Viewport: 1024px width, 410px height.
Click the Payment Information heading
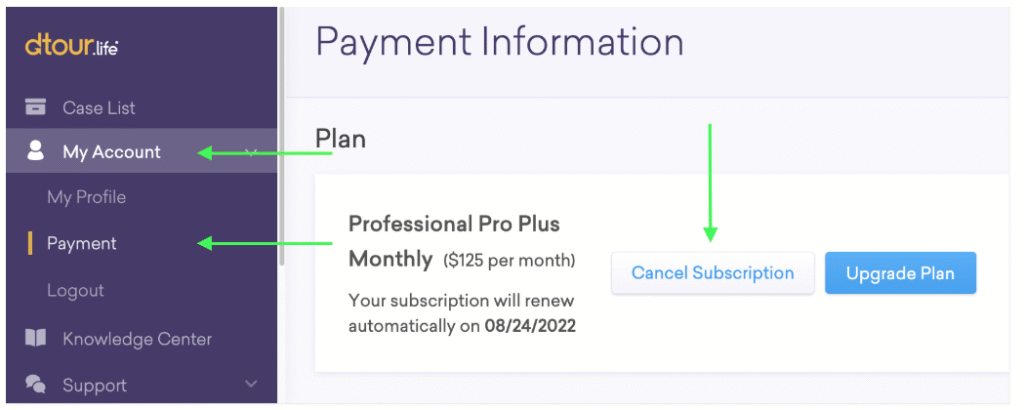[499, 43]
